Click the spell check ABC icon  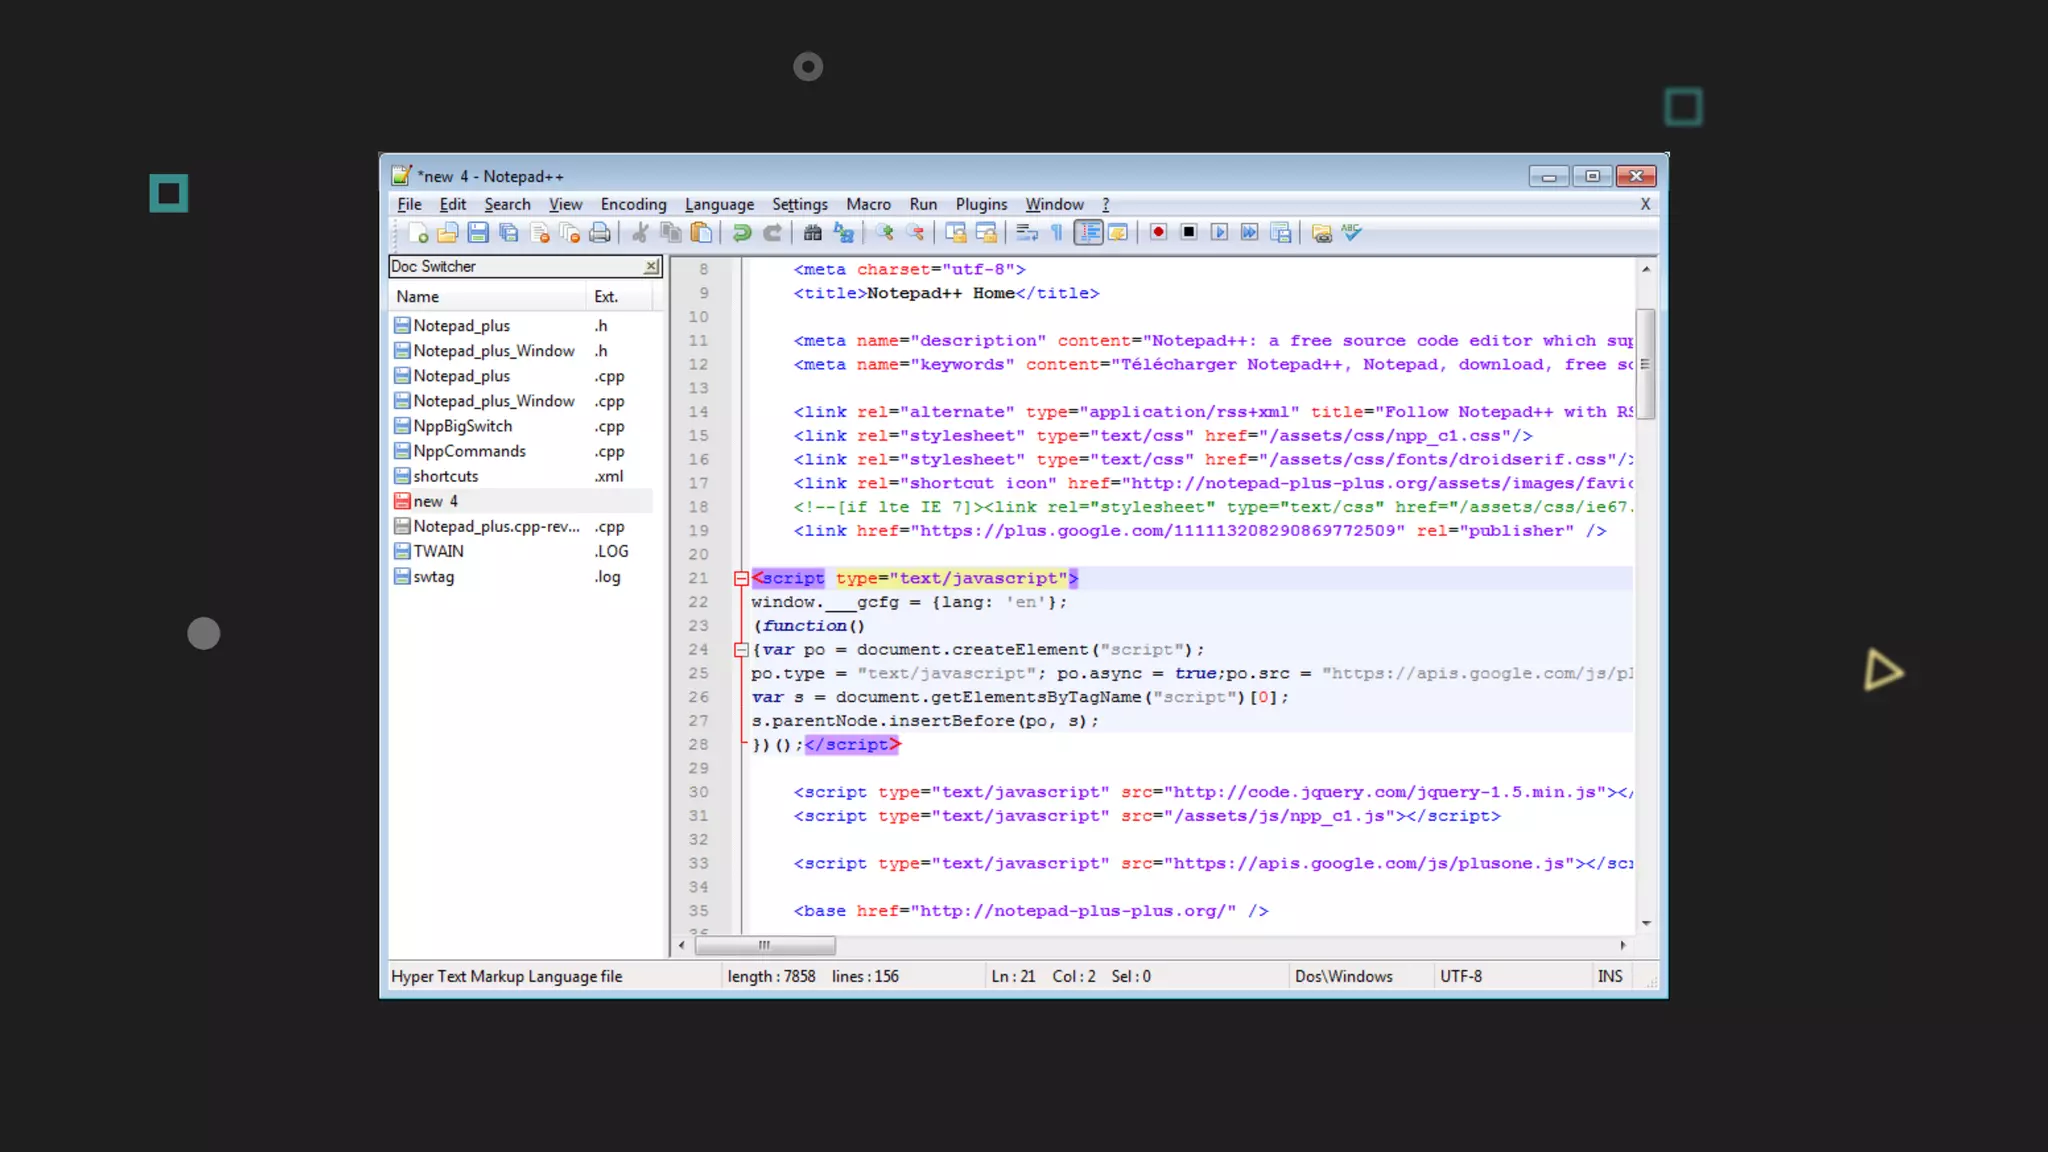[x=1352, y=233]
